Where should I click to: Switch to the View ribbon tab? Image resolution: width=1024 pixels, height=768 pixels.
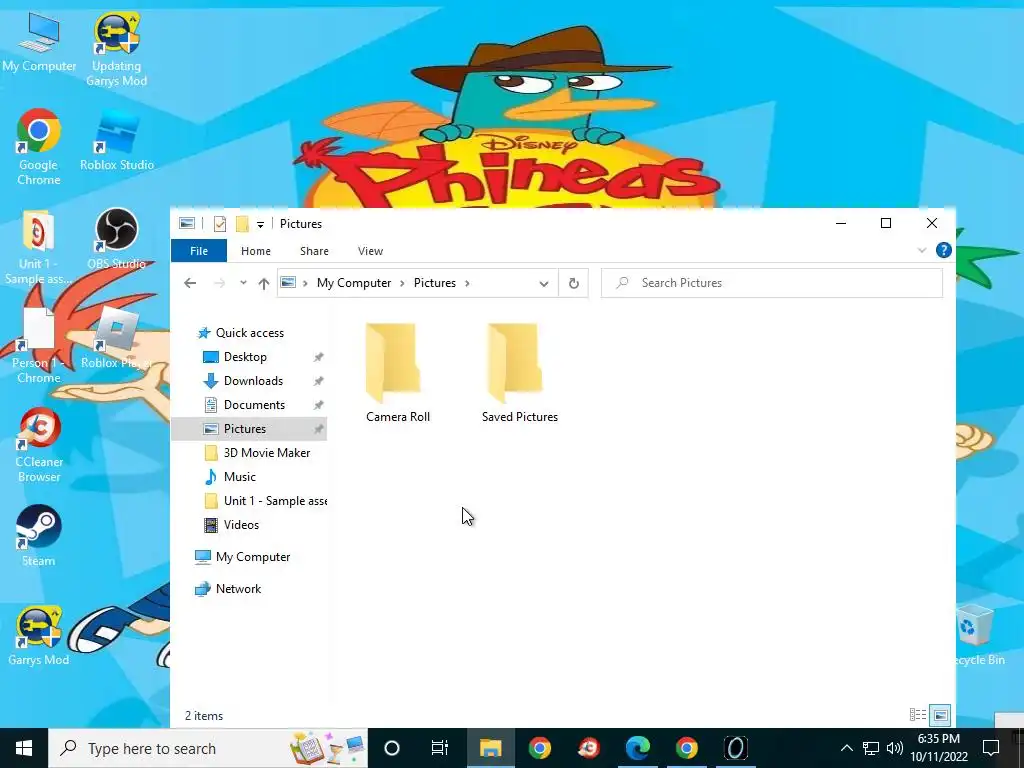pyautogui.click(x=370, y=251)
